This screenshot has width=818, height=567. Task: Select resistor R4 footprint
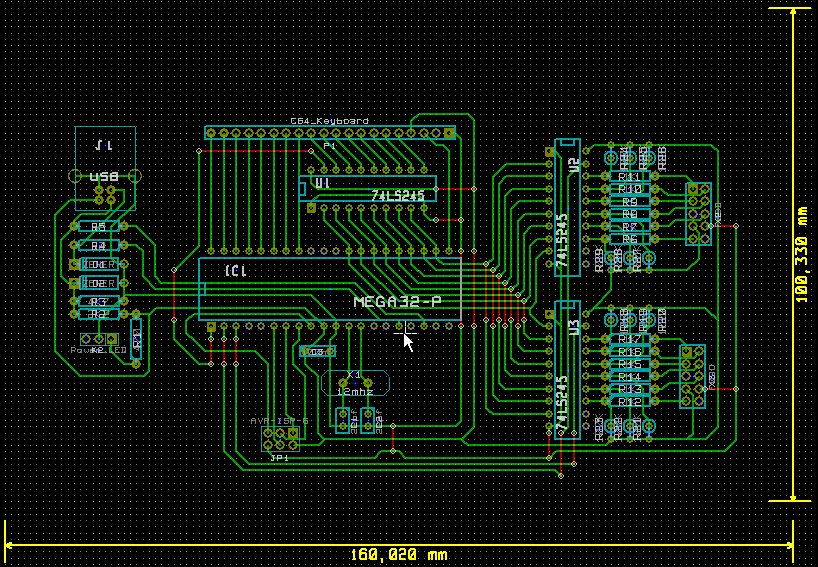[98, 245]
